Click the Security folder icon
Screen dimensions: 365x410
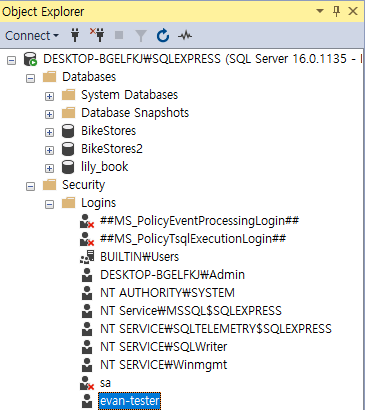click(49, 185)
